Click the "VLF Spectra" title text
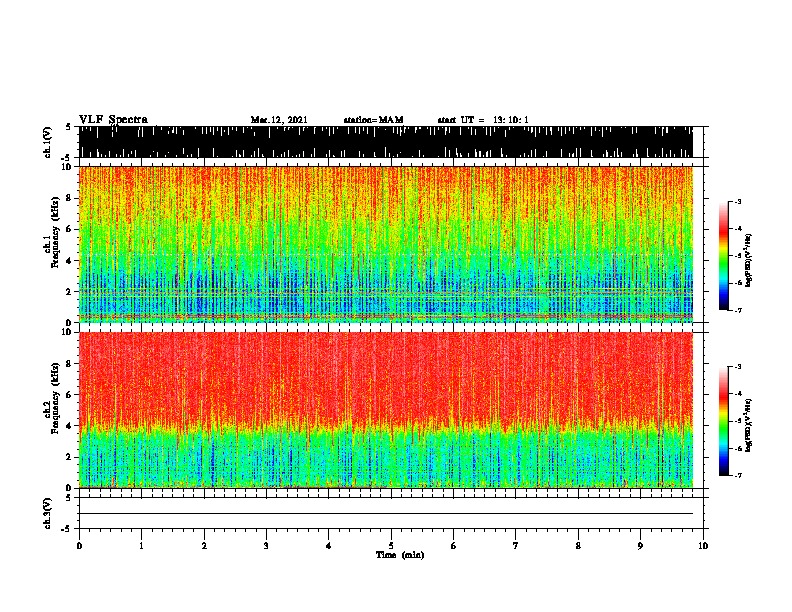Image resolution: width=792 pixels, height=612 pixels. click(113, 119)
